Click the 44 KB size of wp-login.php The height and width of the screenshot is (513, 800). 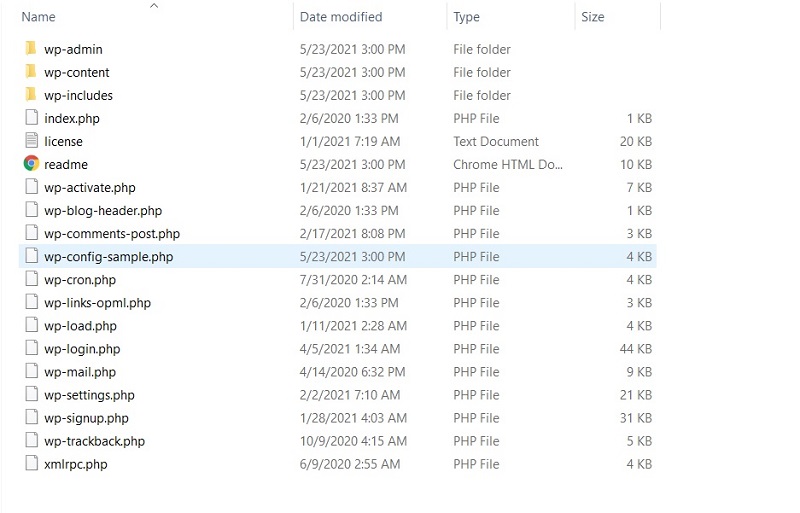click(x=636, y=349)
